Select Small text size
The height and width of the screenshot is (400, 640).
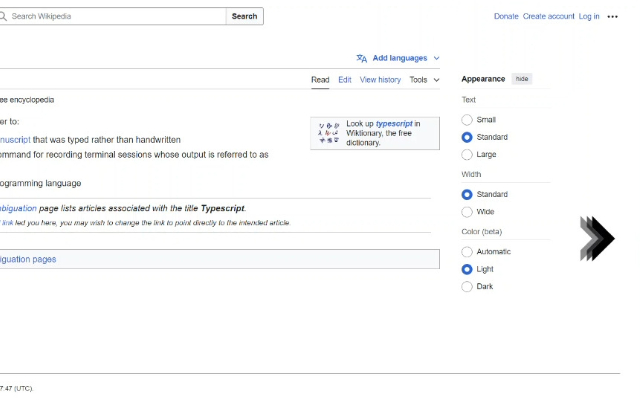[467, 120]
